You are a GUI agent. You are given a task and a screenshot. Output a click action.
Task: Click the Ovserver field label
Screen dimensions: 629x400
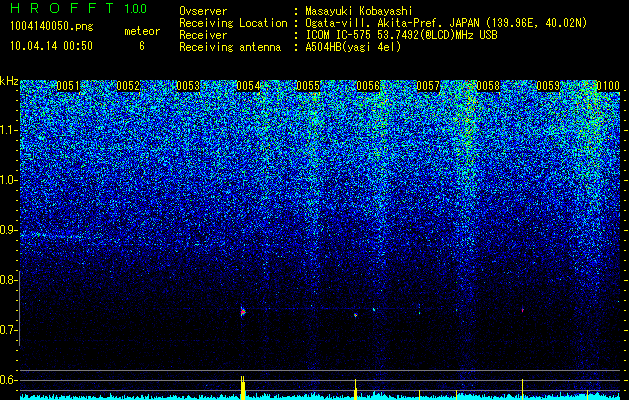coord(203,11)
